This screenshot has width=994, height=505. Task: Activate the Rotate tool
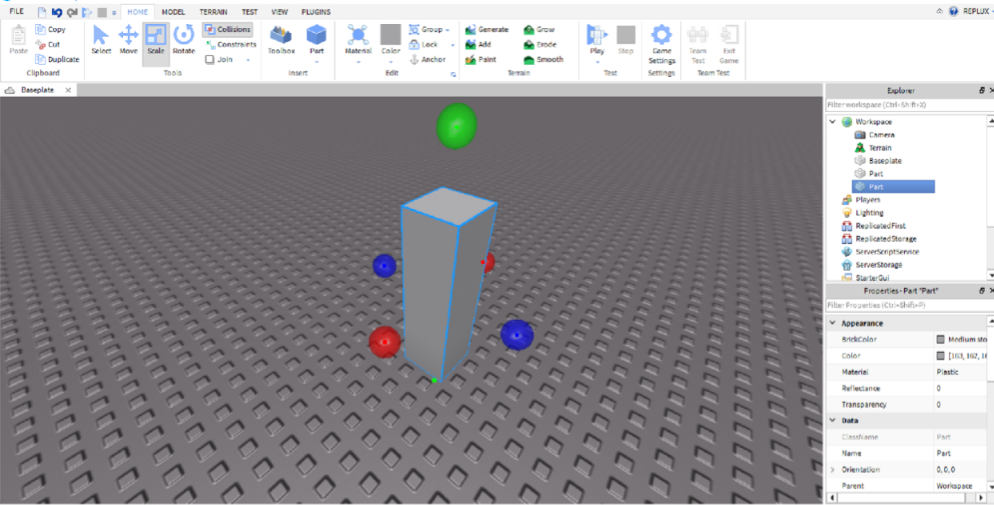[x=183, y=40]
